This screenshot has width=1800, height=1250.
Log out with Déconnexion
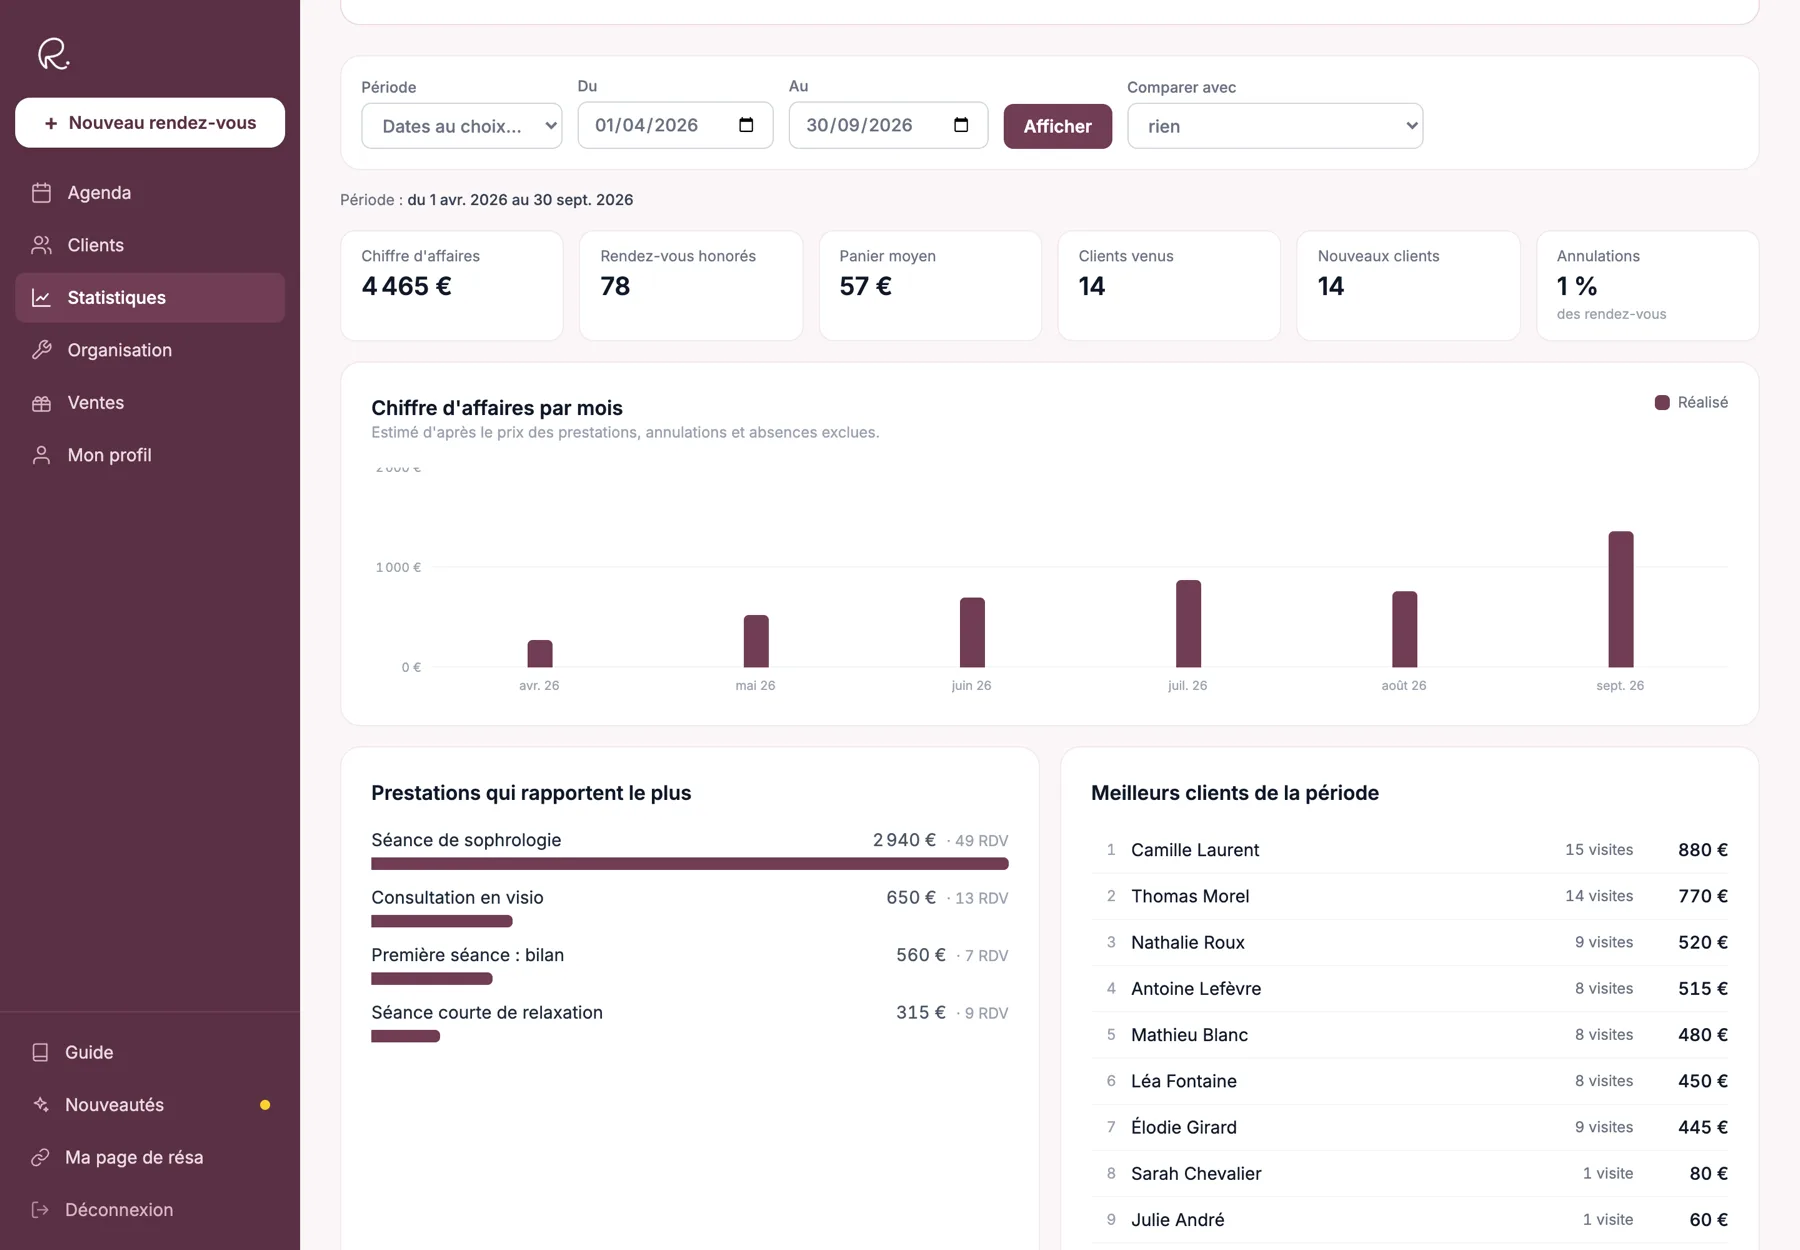(150, 1210)
